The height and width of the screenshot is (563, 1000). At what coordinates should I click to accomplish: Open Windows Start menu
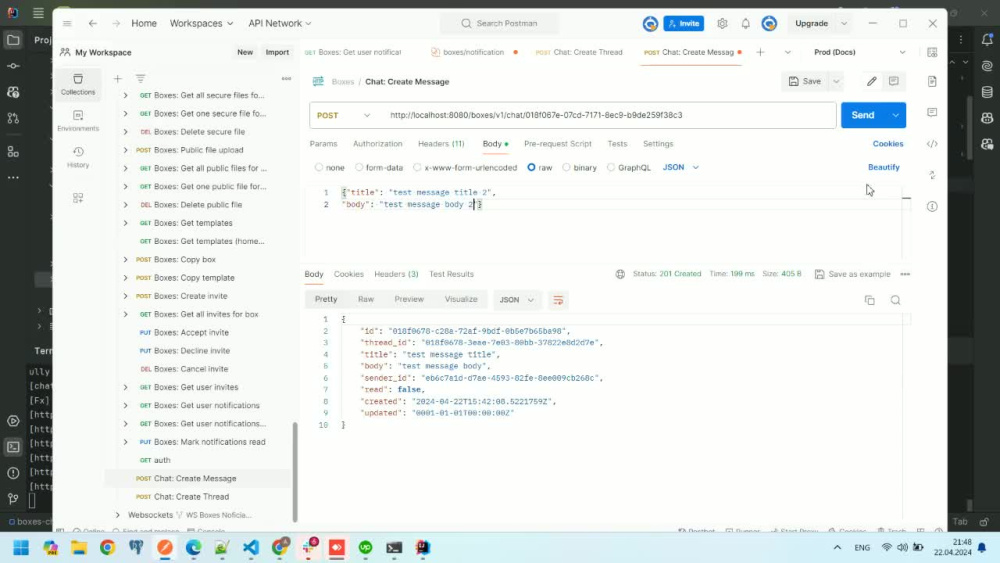tap(21, 547)
